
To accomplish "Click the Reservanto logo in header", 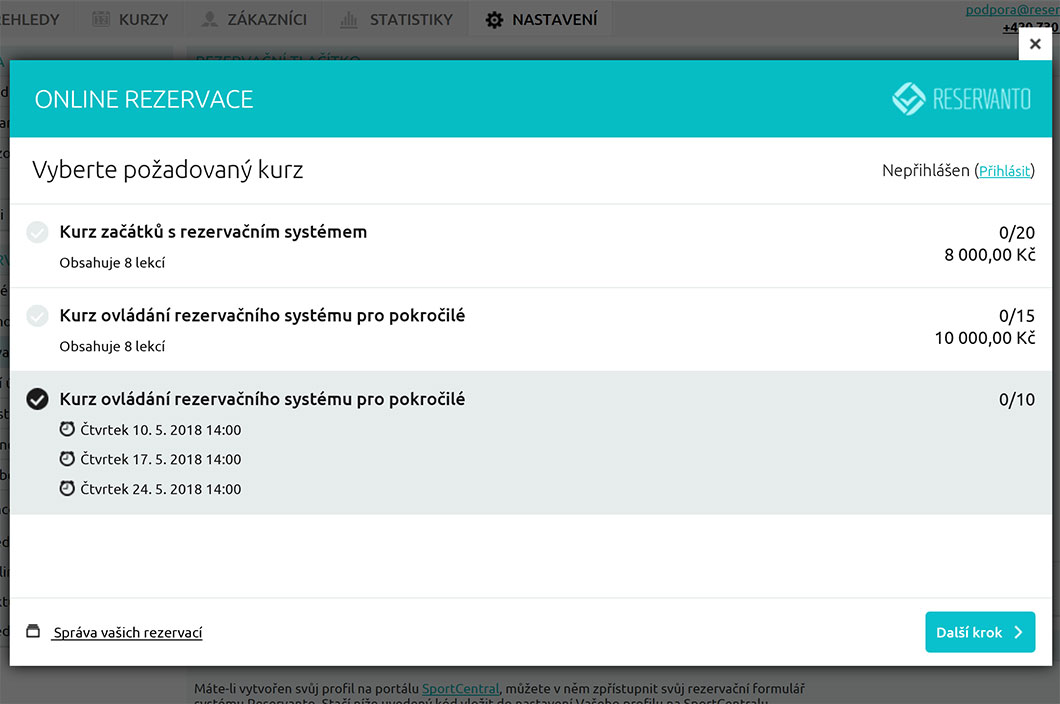I will click(960, 99).
